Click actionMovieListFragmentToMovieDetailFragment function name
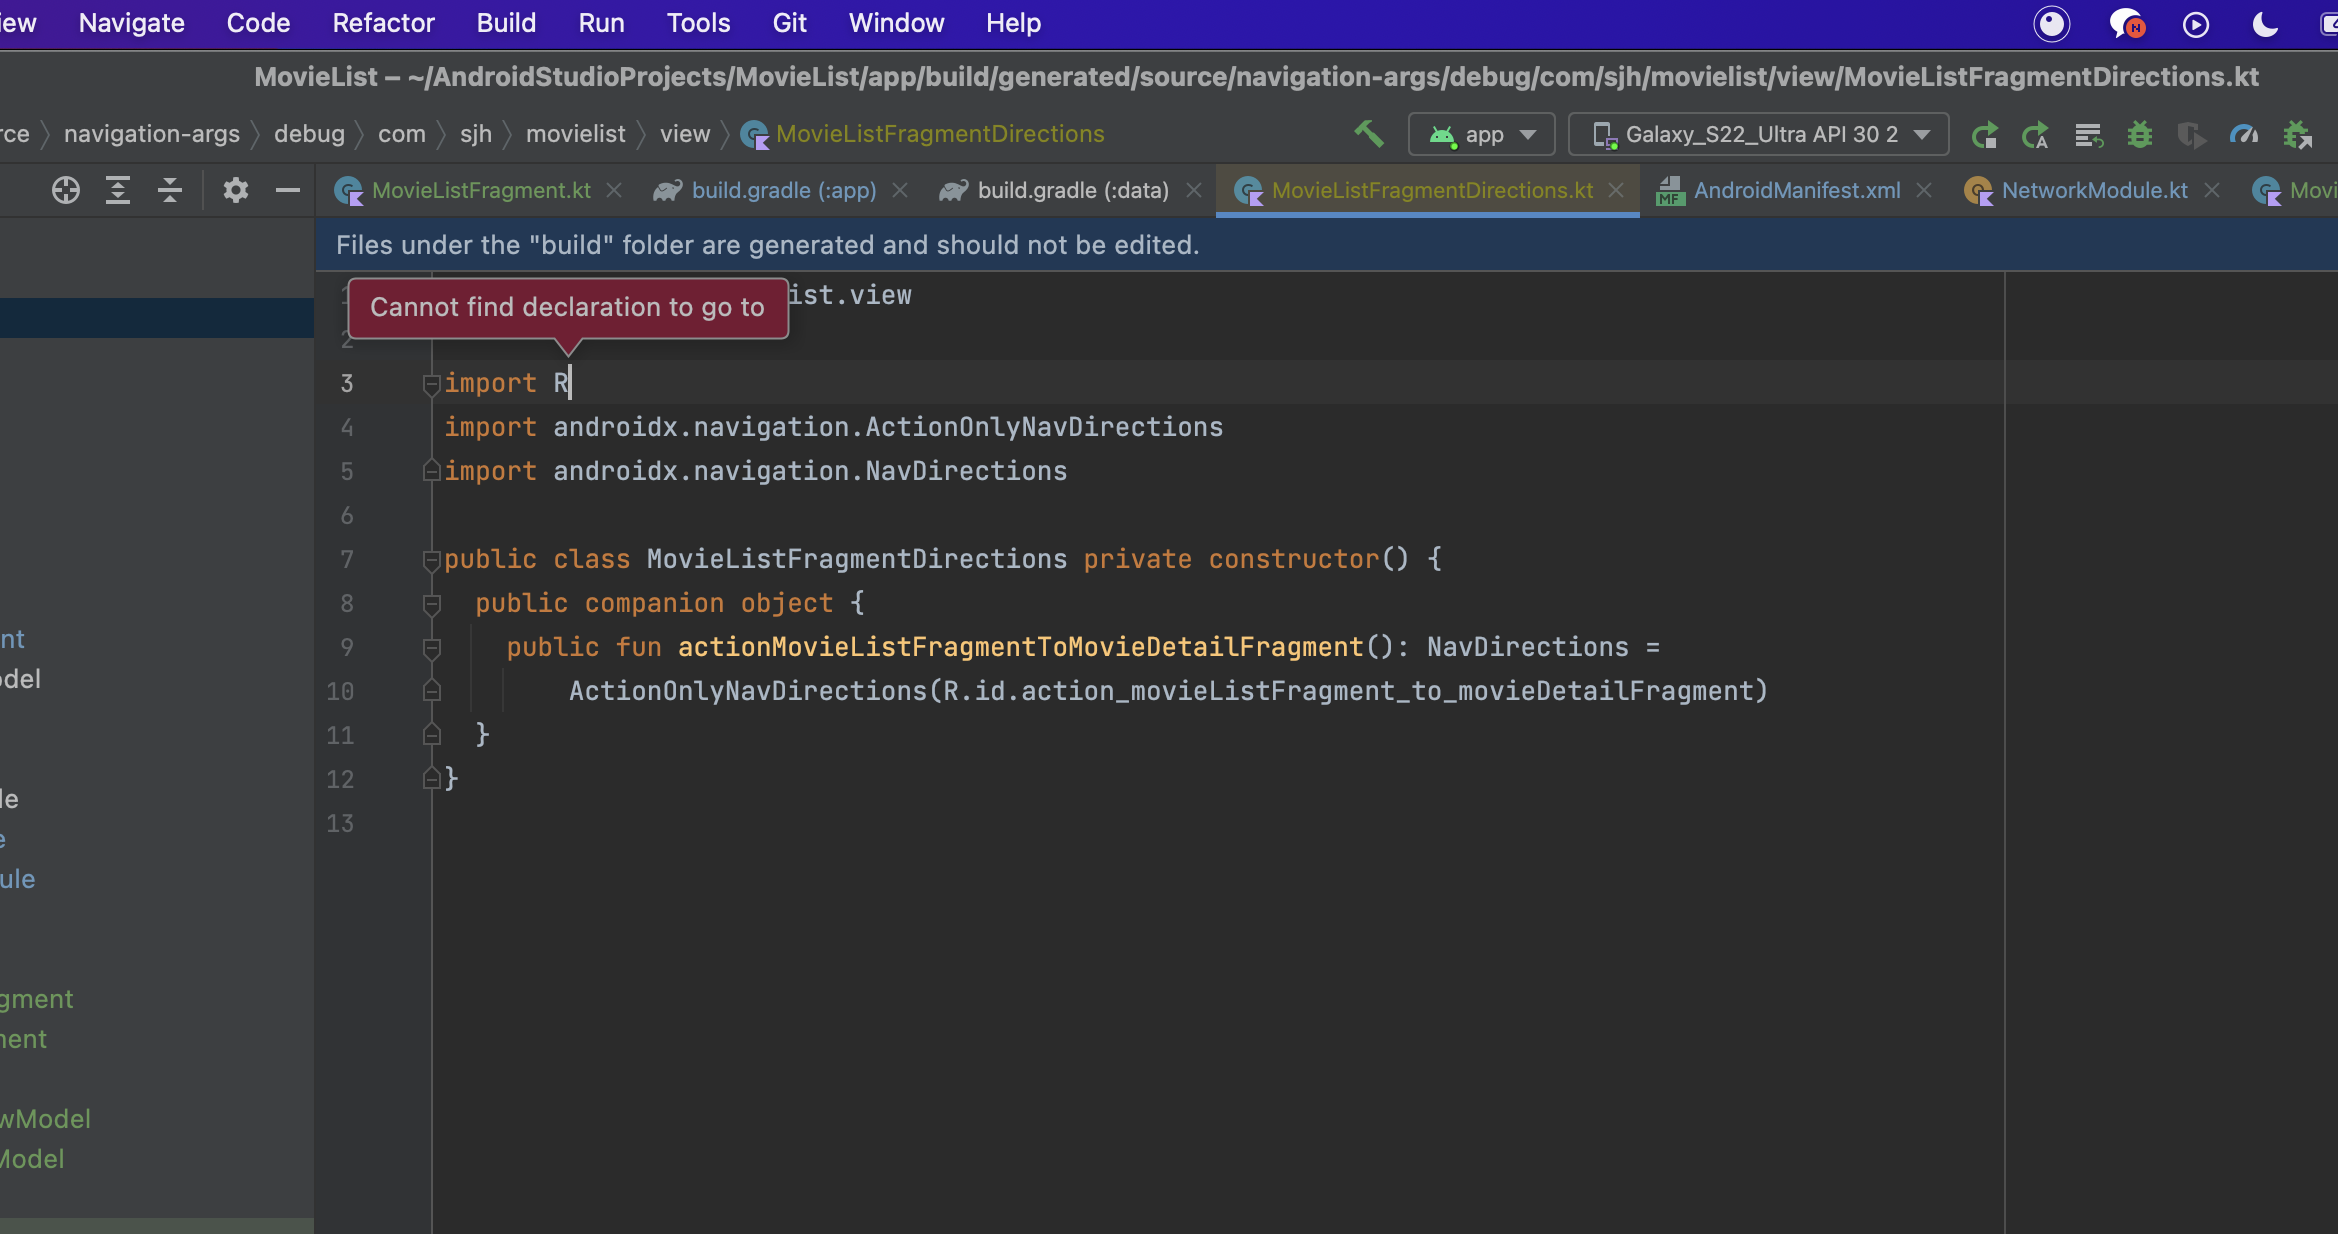2338x1234 pixels. (1021, 647)
